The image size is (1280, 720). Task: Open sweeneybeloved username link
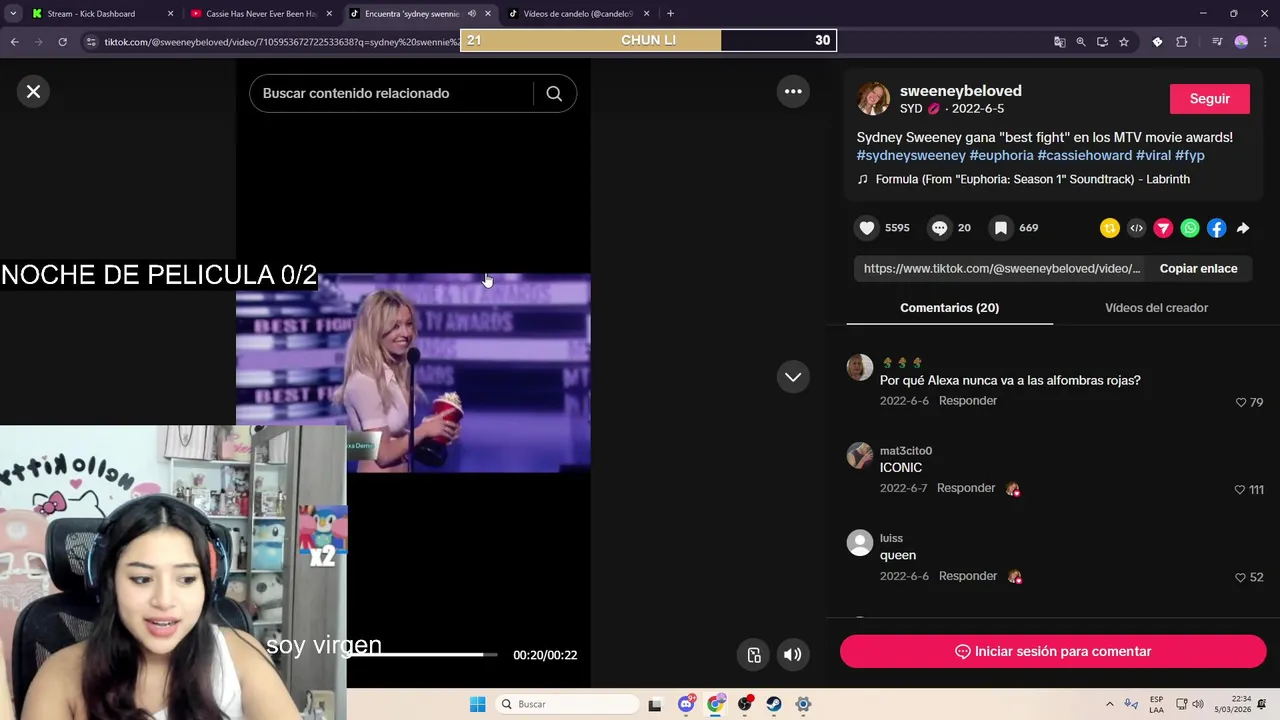point(960,91)
